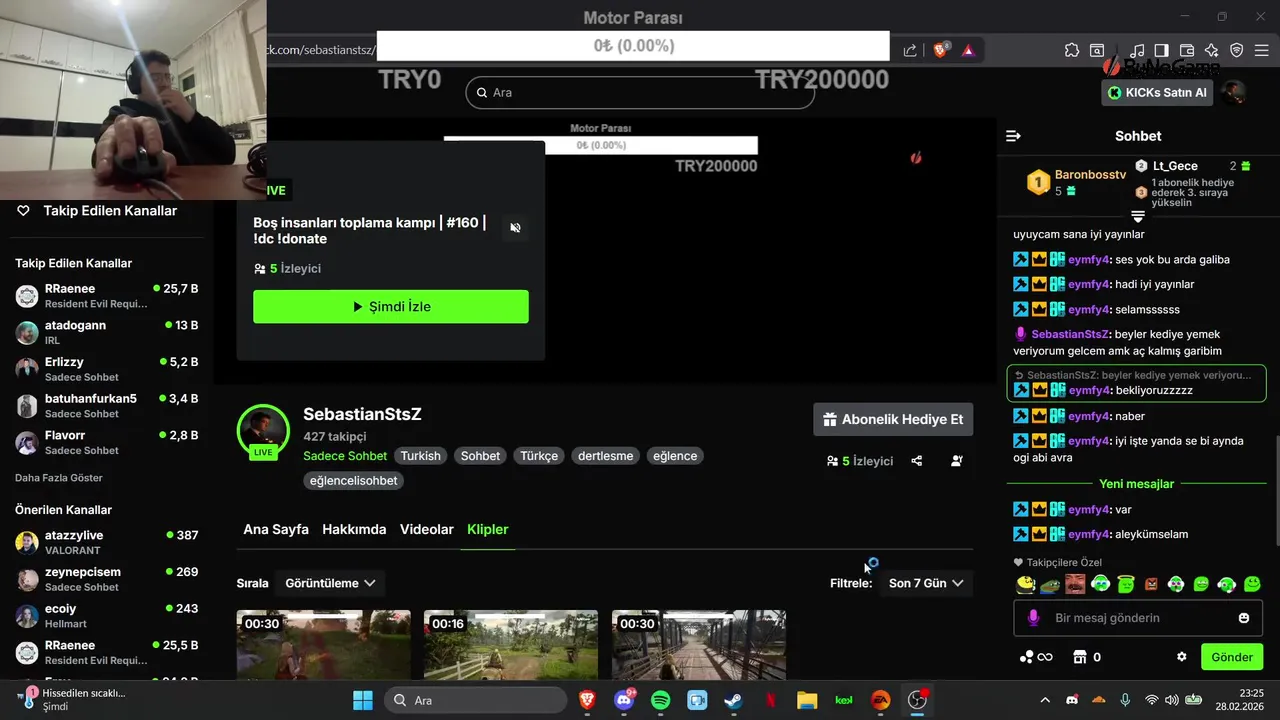Focus the Ara search field
Image resolution: width=1280 pixels, height=720 pixels.
(x=640, y=92)
